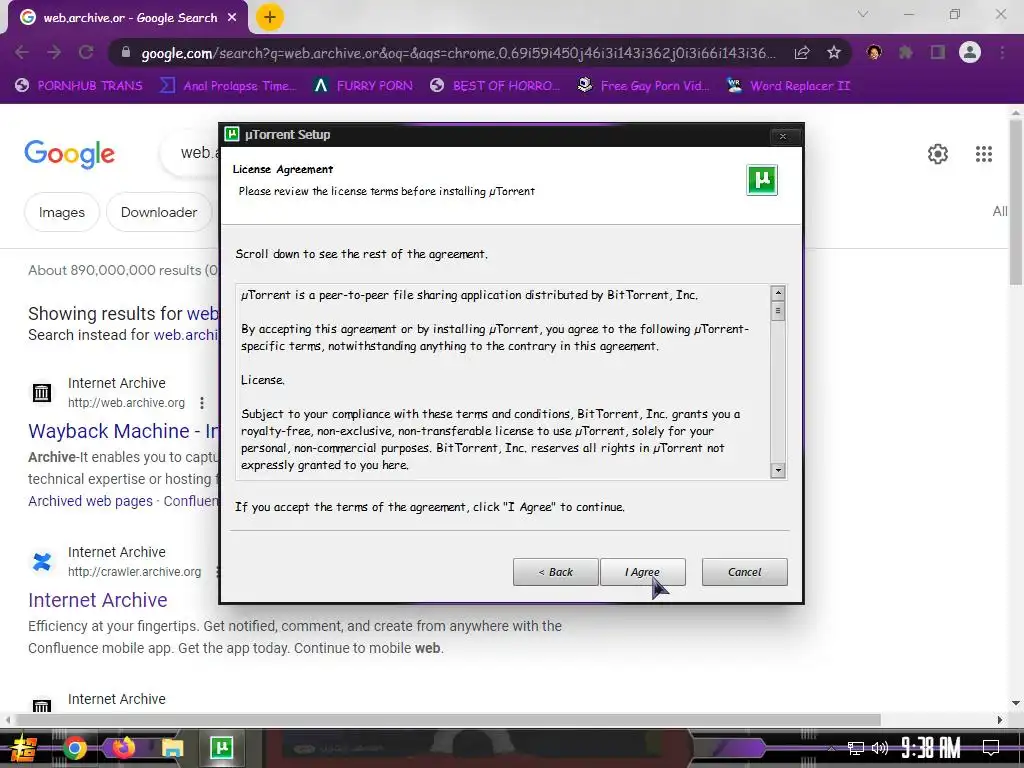Open Google apps grid
Screen dimensions: 1024x768
[984, 154]
